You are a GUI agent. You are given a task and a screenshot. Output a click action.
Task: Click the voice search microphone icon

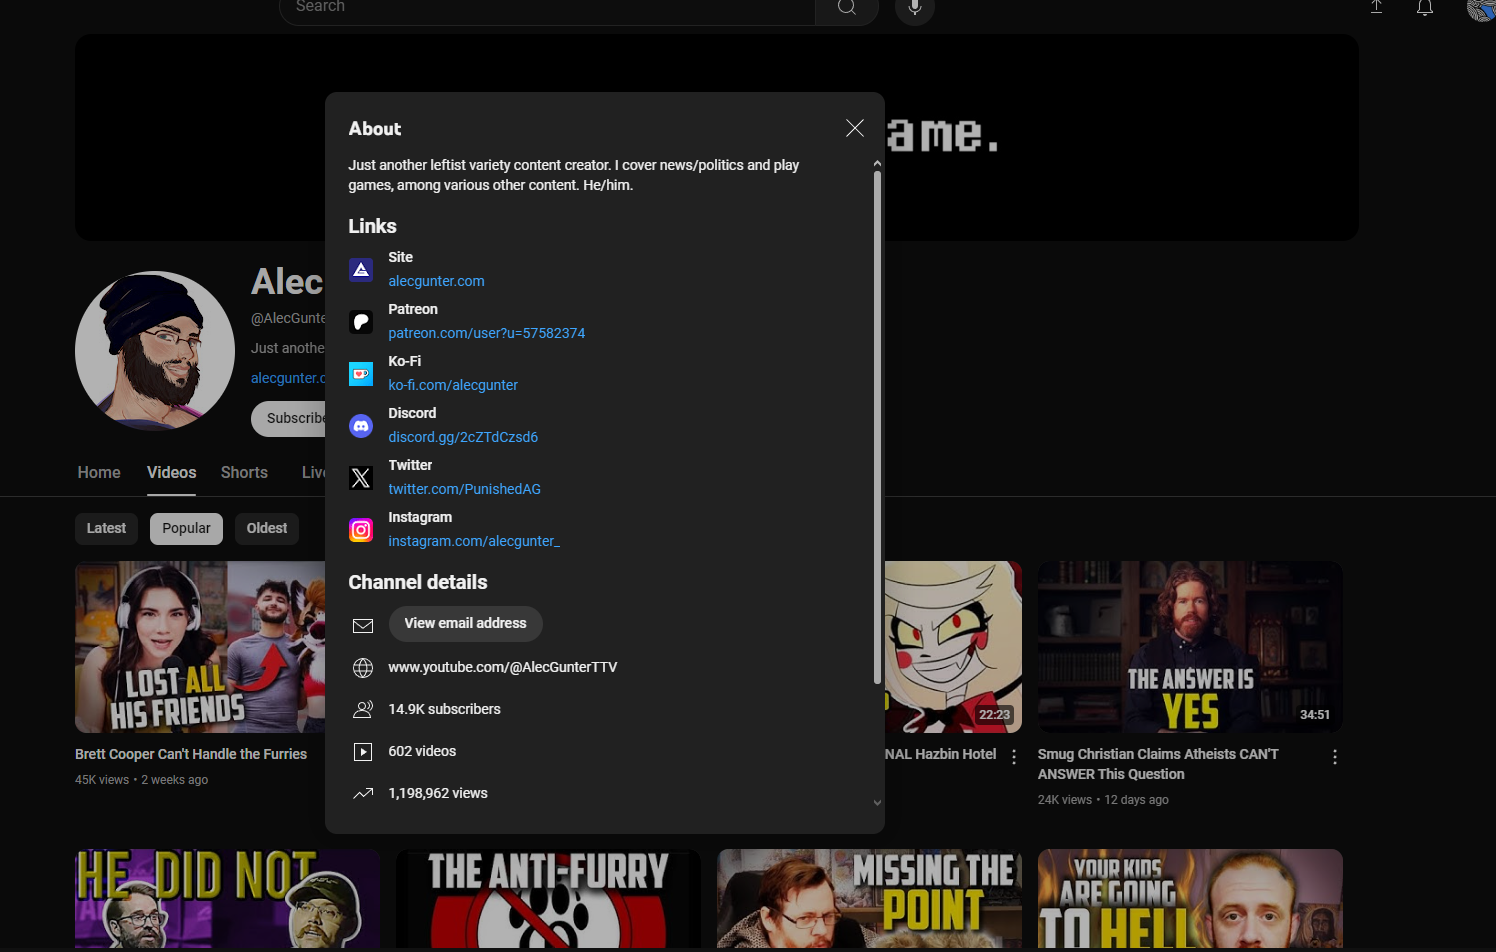tap(914, 7)
